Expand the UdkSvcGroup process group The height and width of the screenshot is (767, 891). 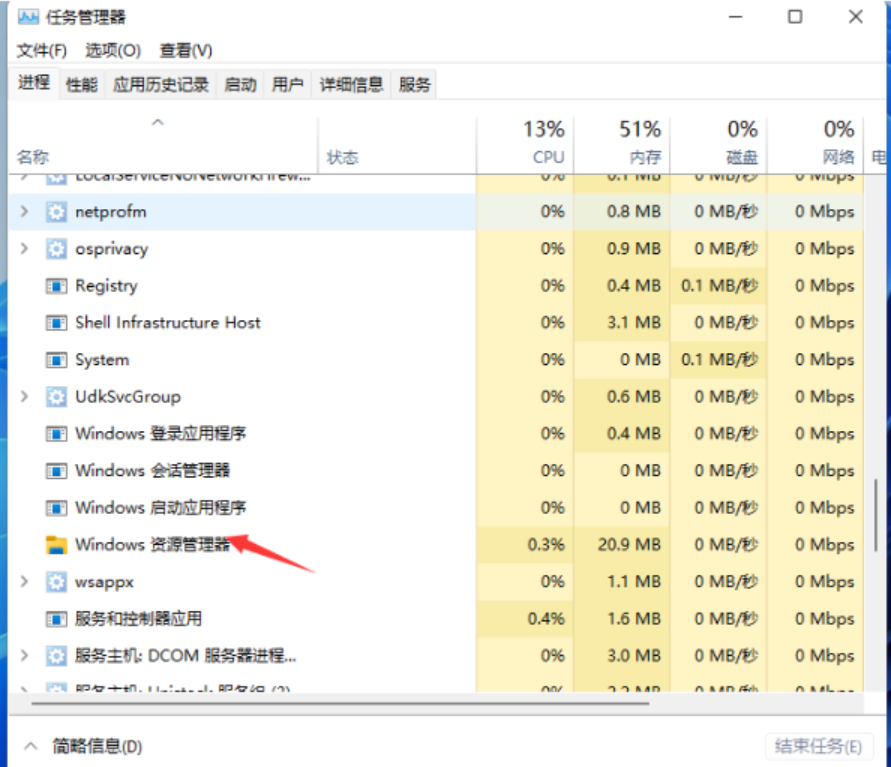click(x=25, y=397)
